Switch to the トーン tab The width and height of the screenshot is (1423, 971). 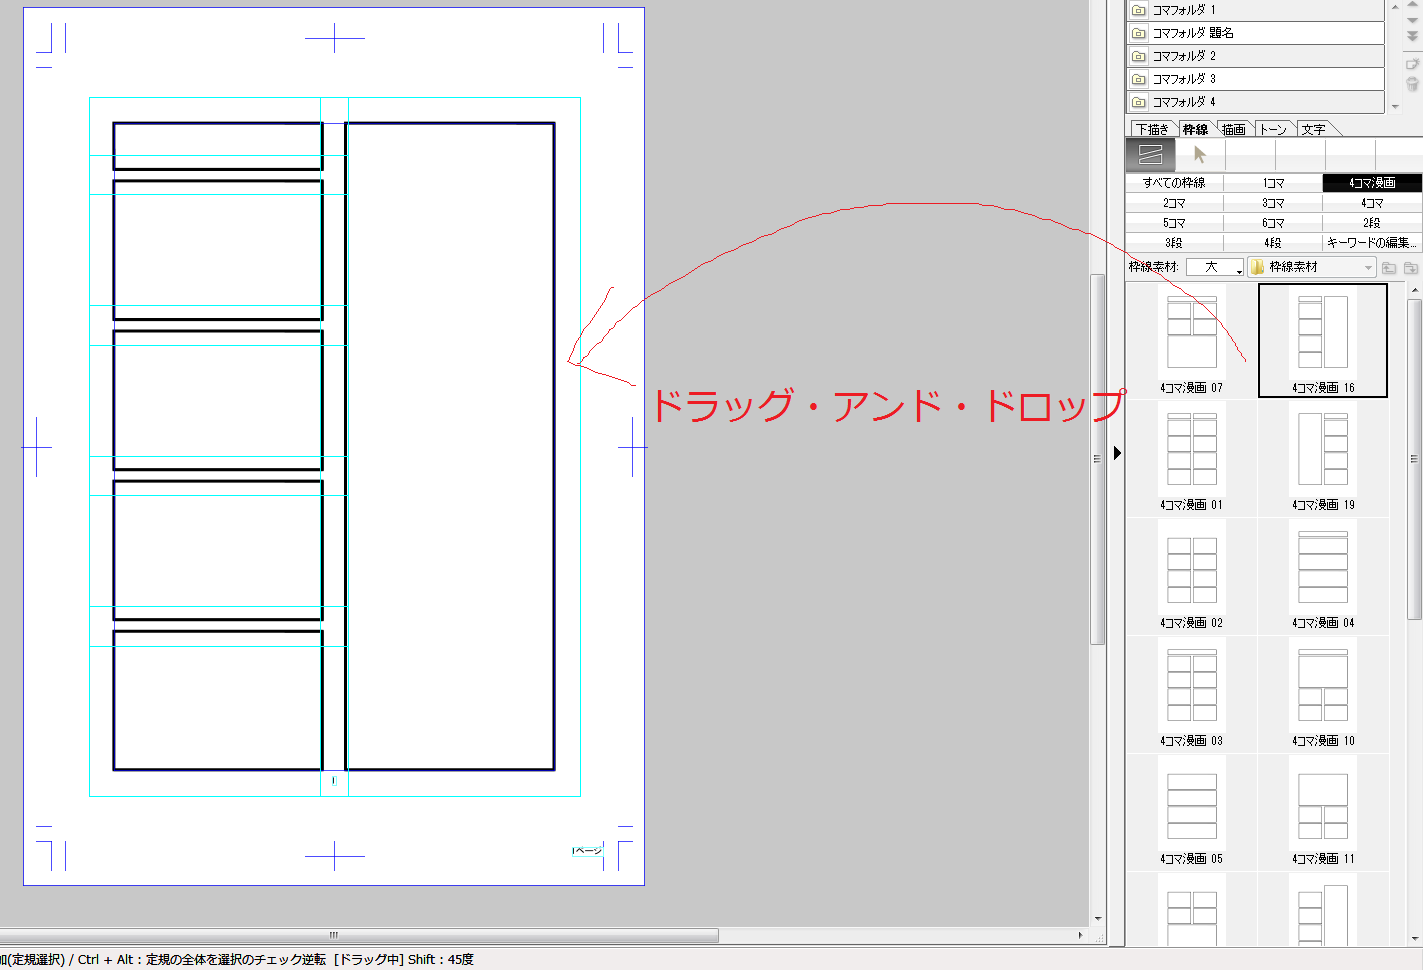coord(1273,129)
